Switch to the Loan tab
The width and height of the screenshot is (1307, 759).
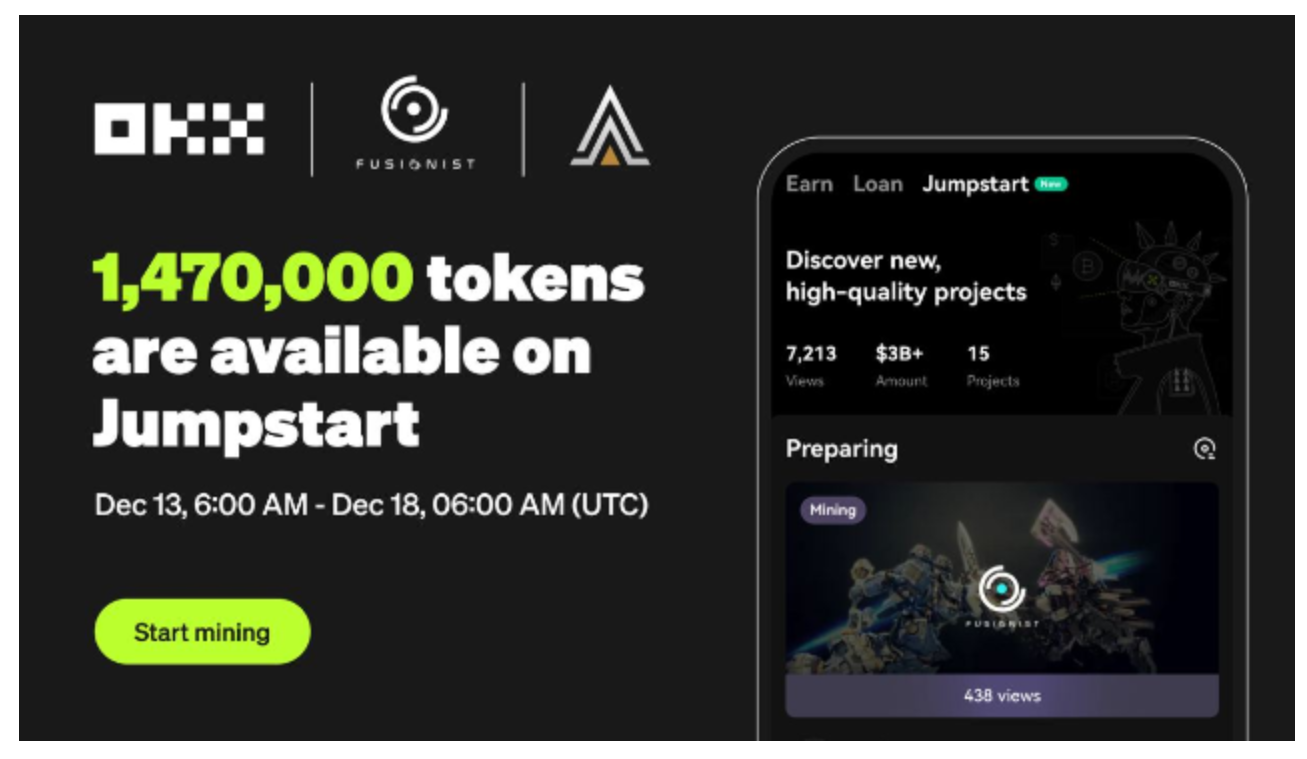[878, 184]
